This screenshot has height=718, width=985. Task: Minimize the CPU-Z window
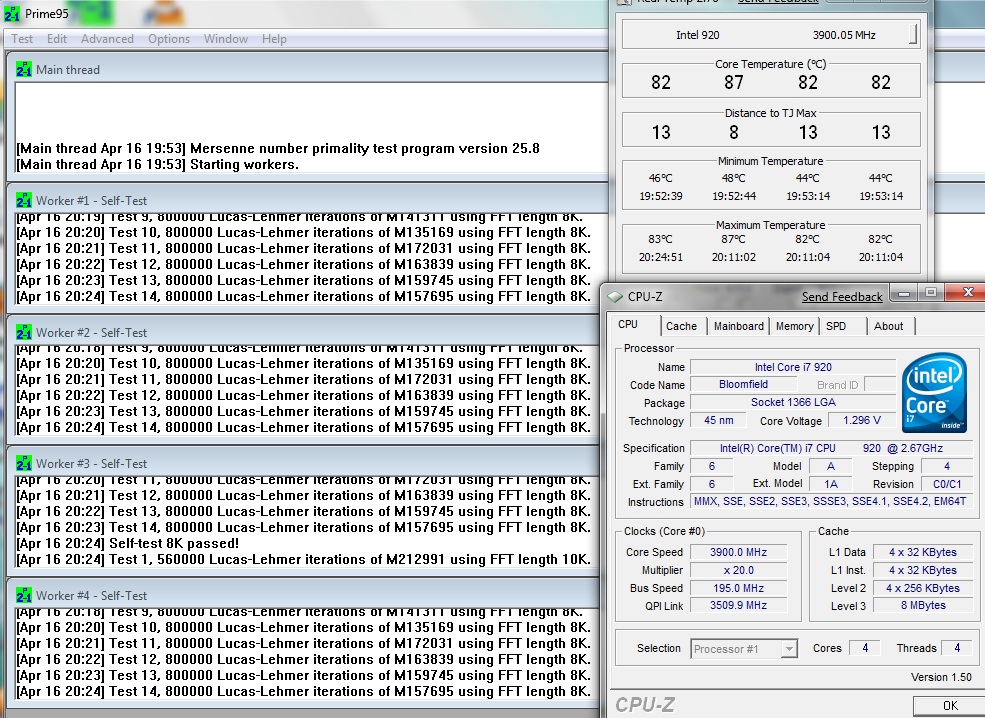[x=903, y=293]
